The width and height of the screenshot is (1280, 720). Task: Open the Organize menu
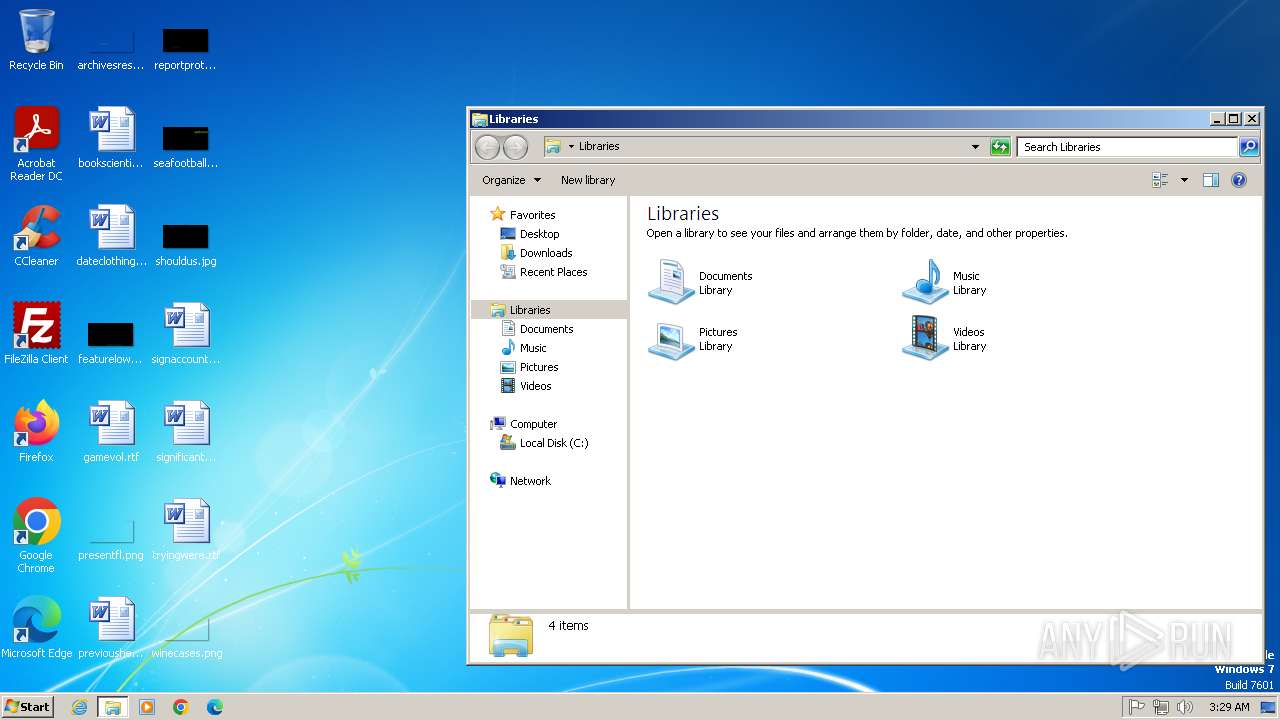coord(511,180)
